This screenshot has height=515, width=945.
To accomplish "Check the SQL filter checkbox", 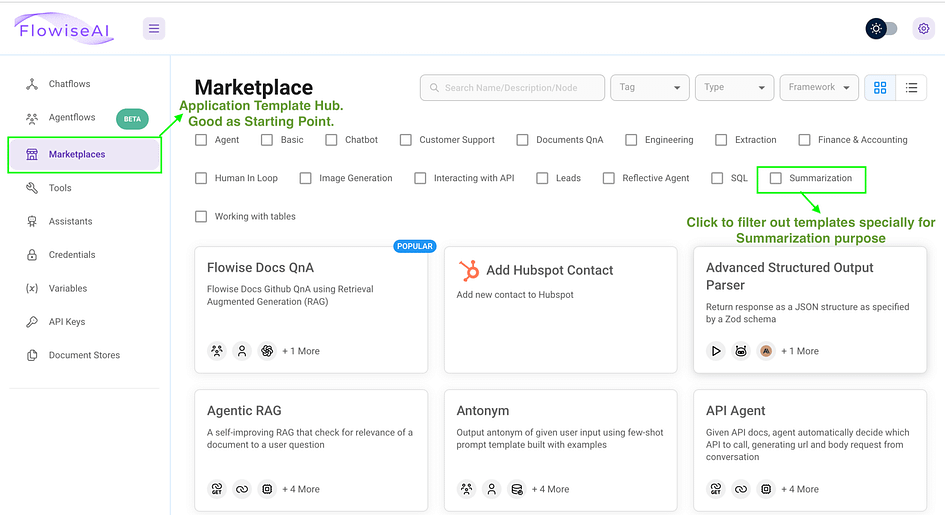I will tap(717, 178).
